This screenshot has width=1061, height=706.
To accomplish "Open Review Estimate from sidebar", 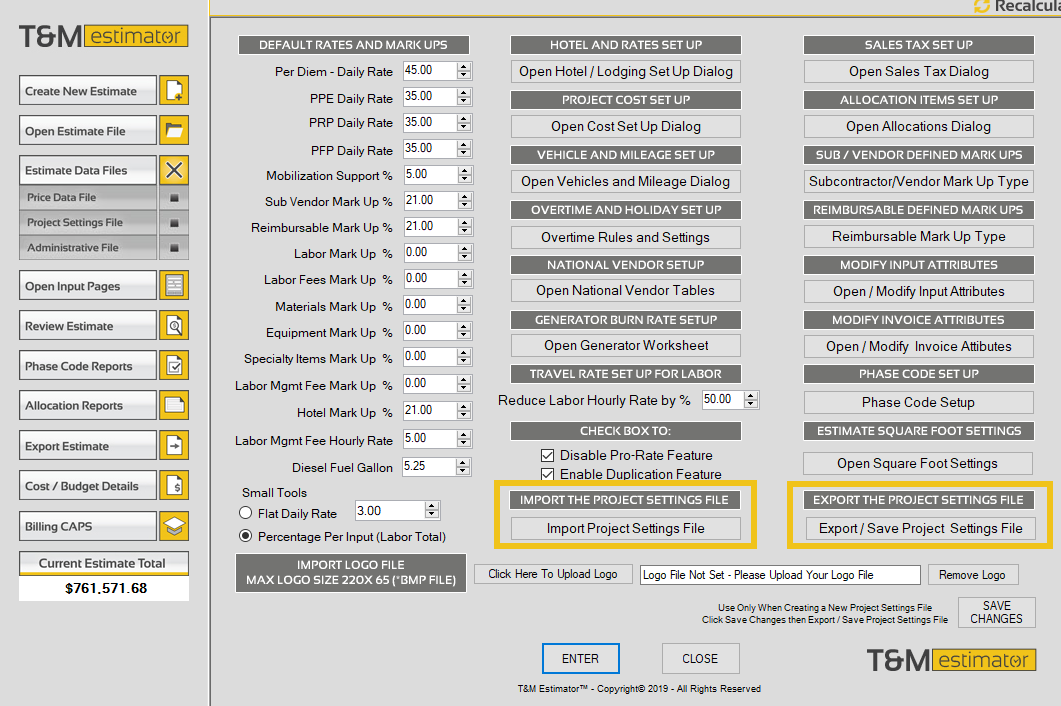I will coord(88,326).
